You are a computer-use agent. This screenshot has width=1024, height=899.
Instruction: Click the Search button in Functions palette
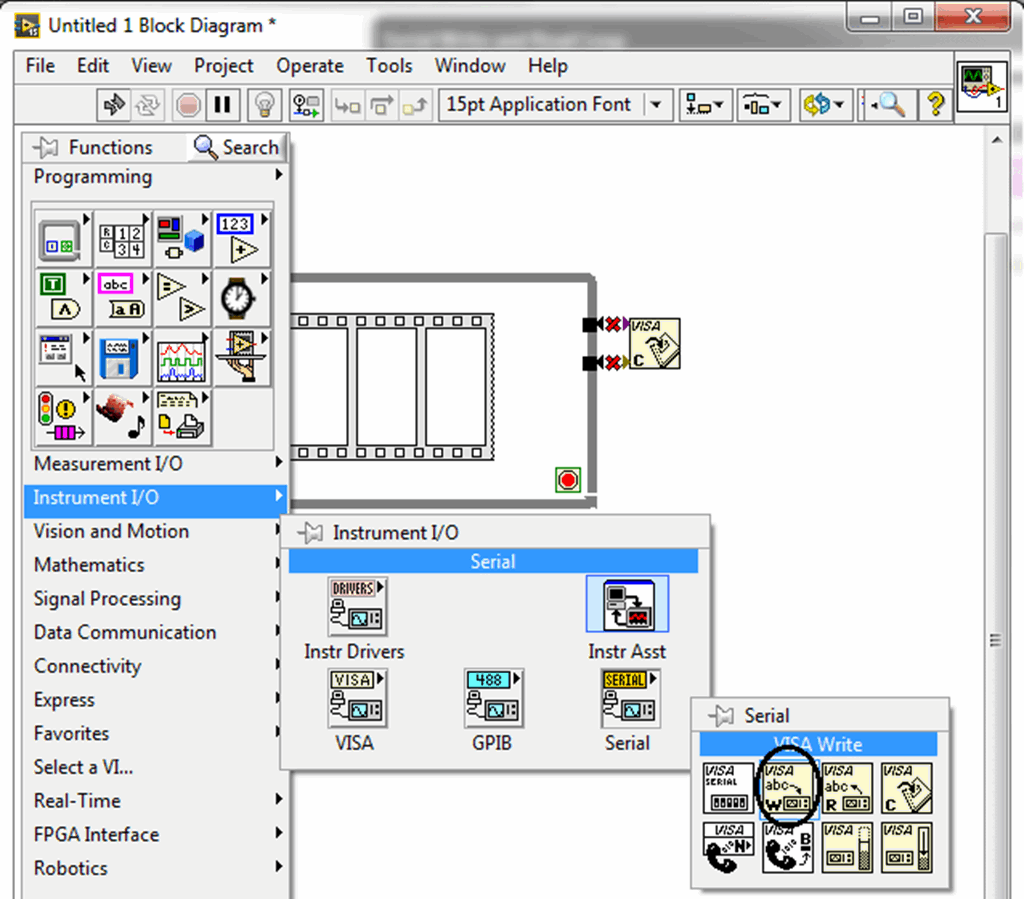(x=236, y=146)
